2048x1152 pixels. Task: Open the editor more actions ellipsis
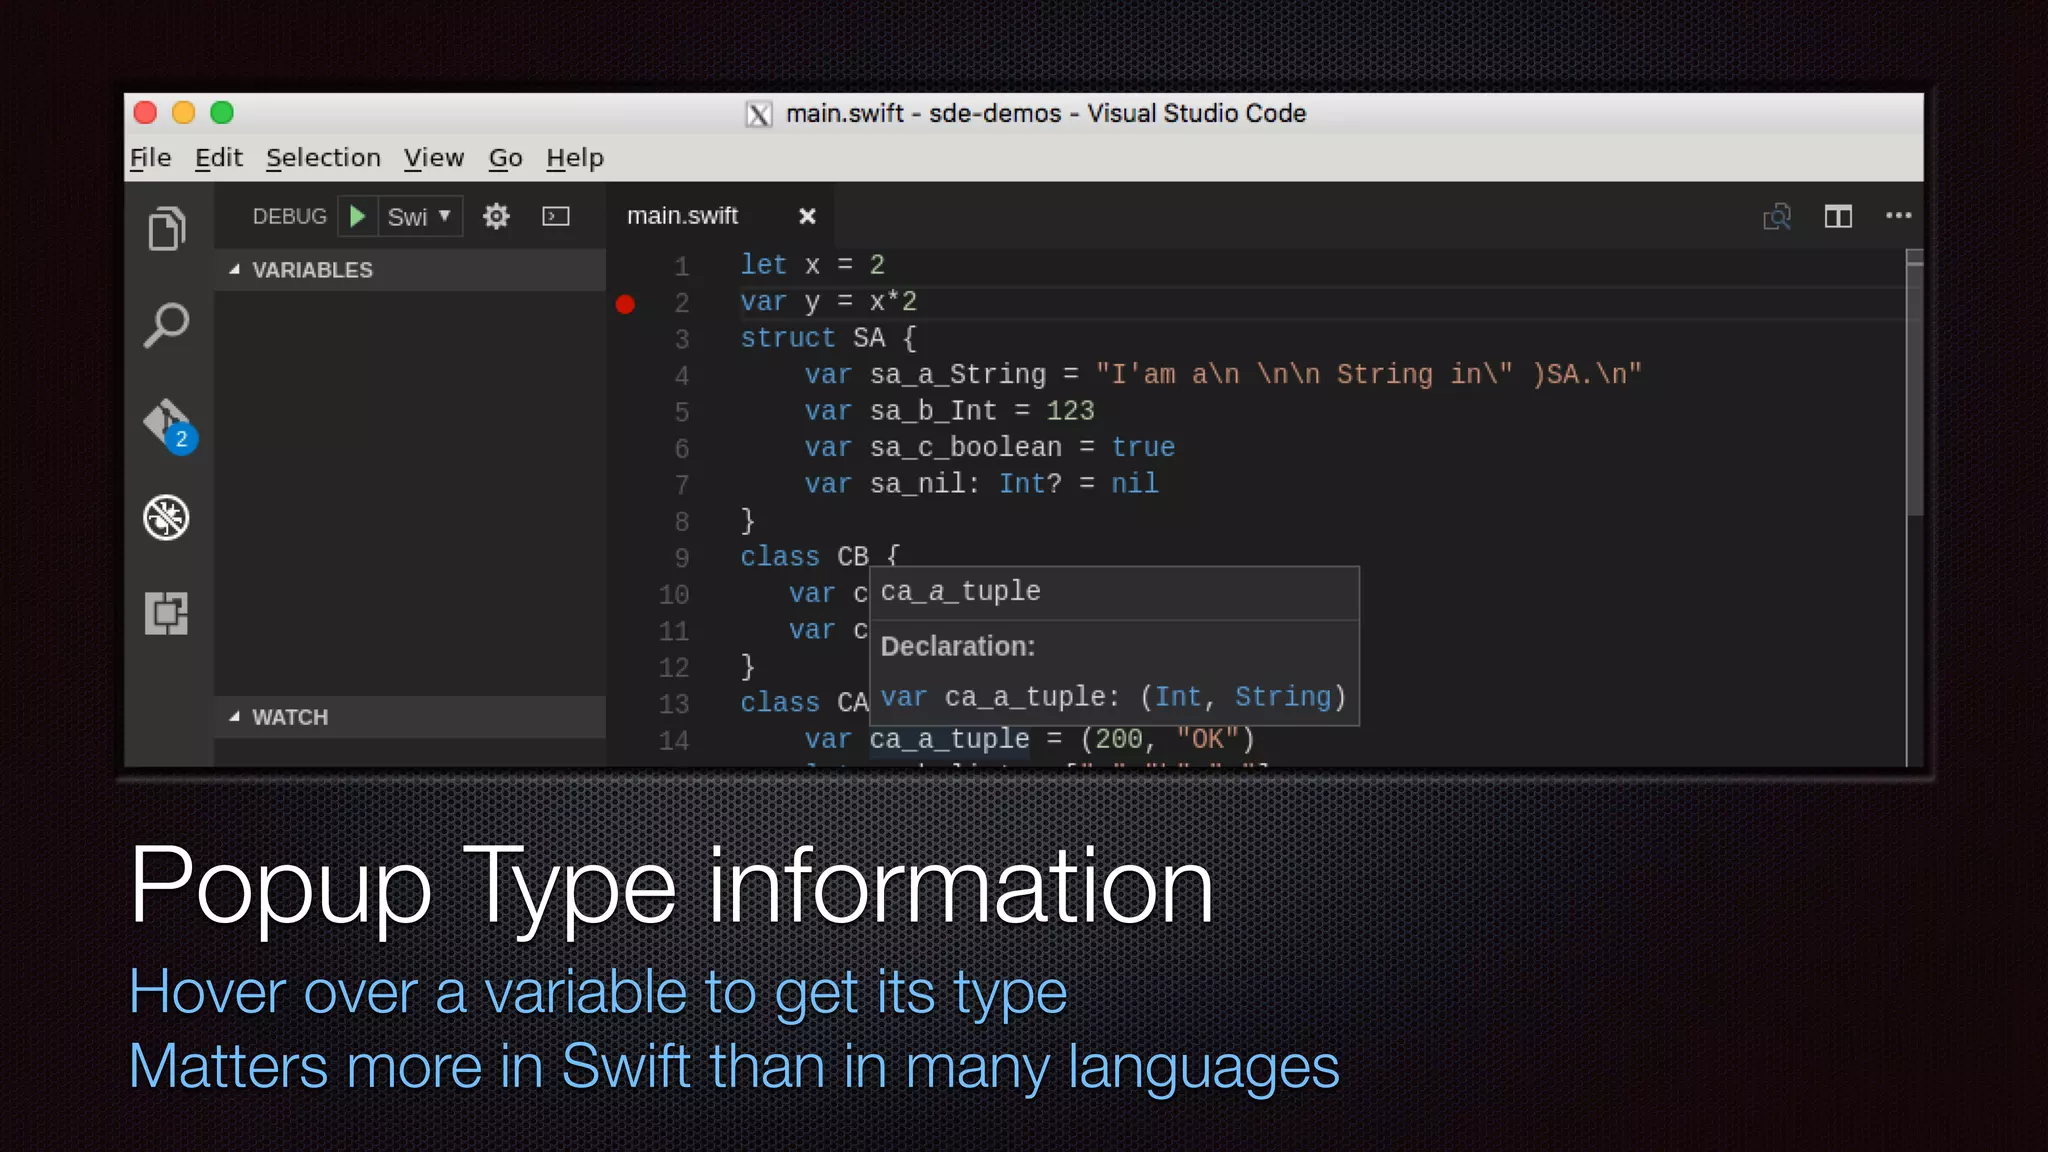1898,215
